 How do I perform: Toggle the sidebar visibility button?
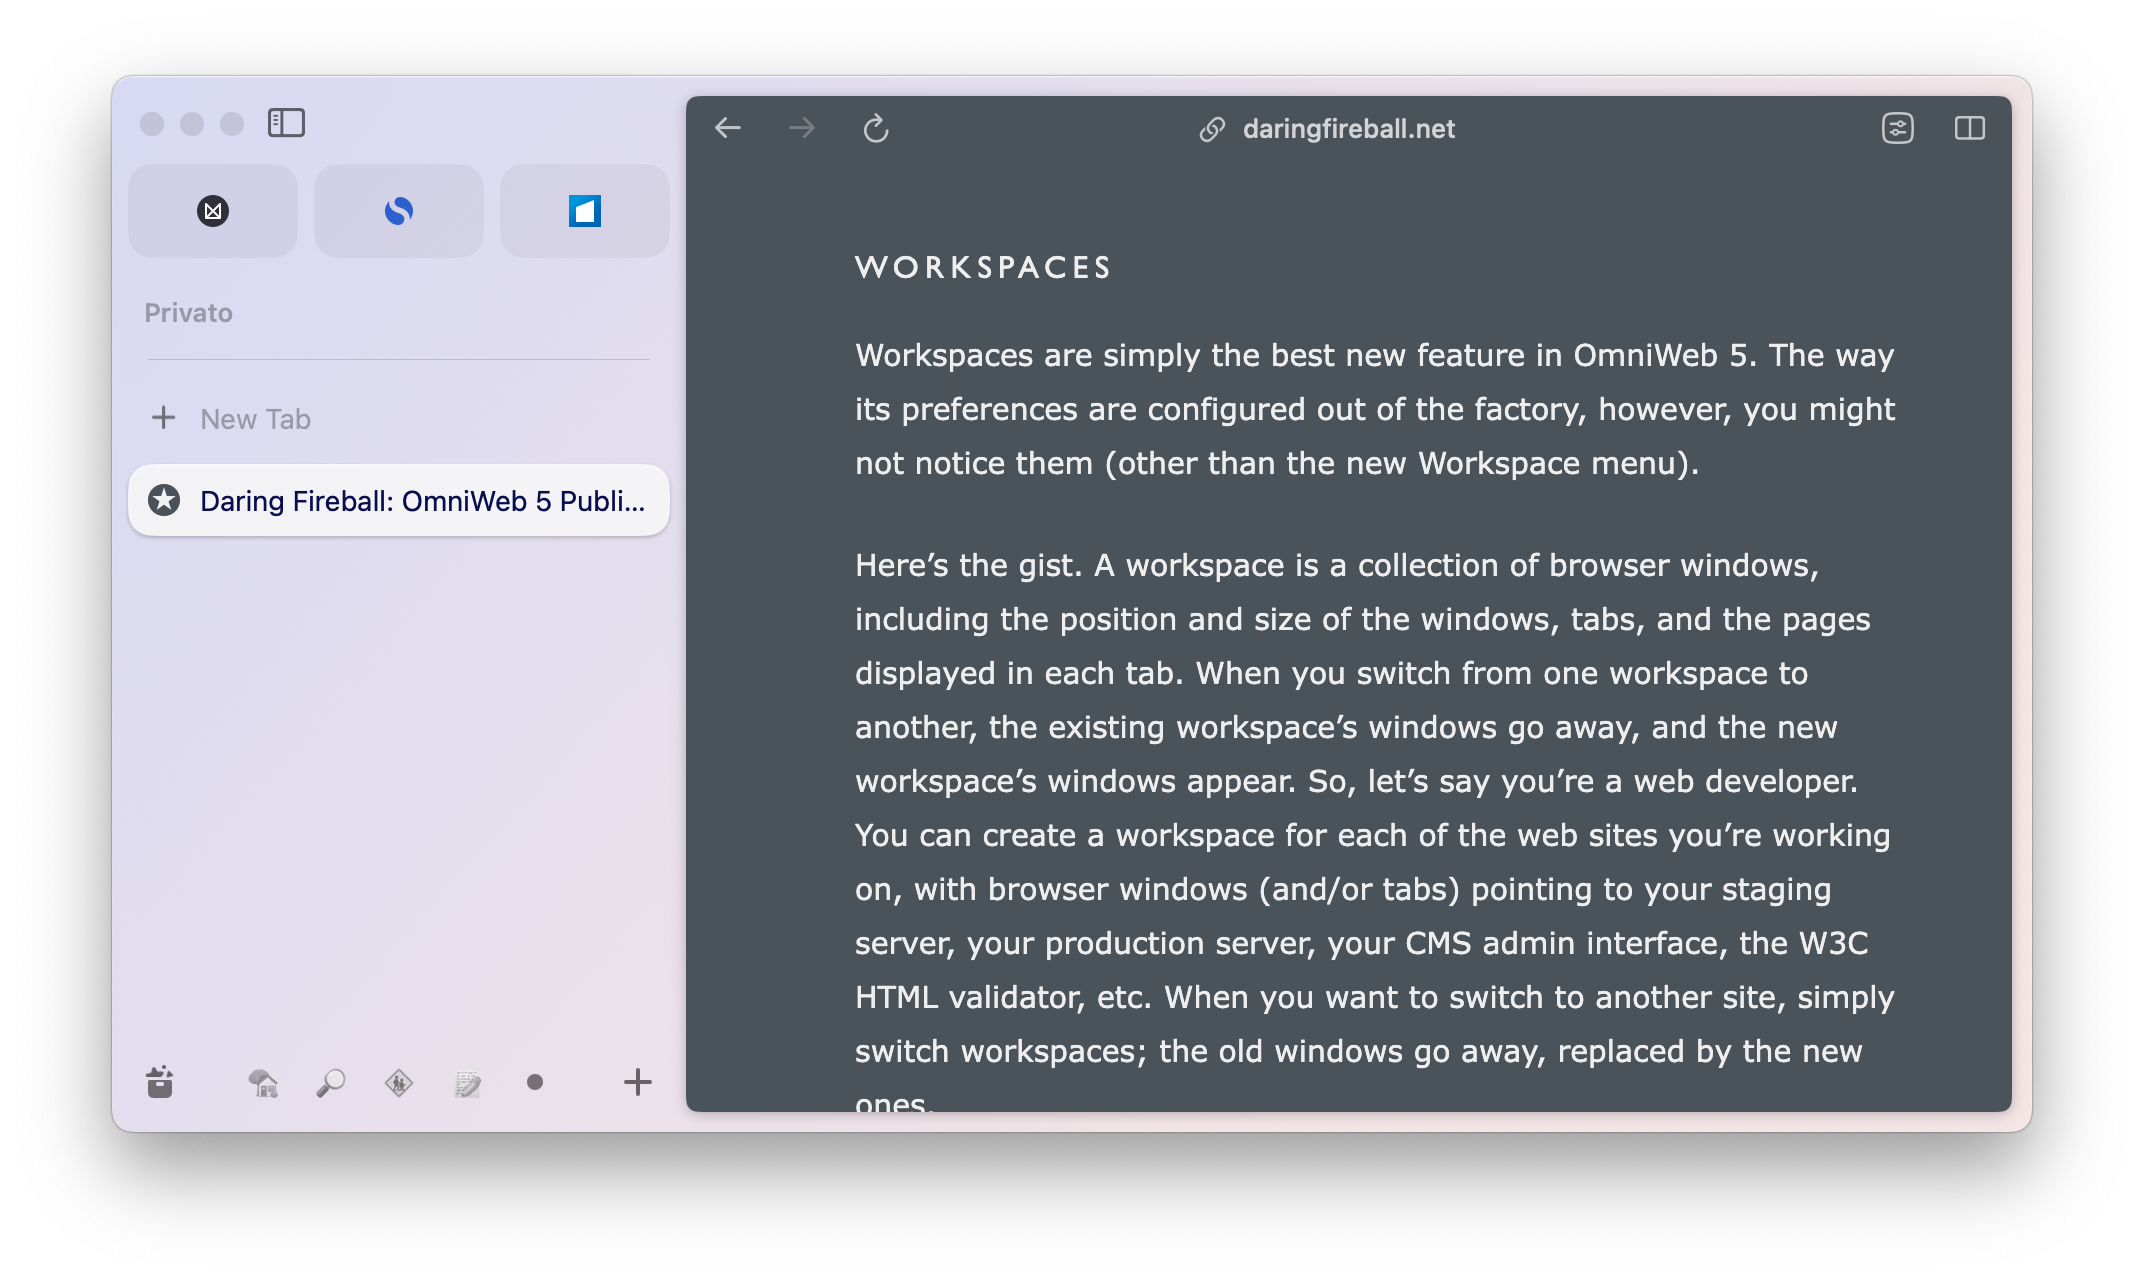[x=286, y=123]
